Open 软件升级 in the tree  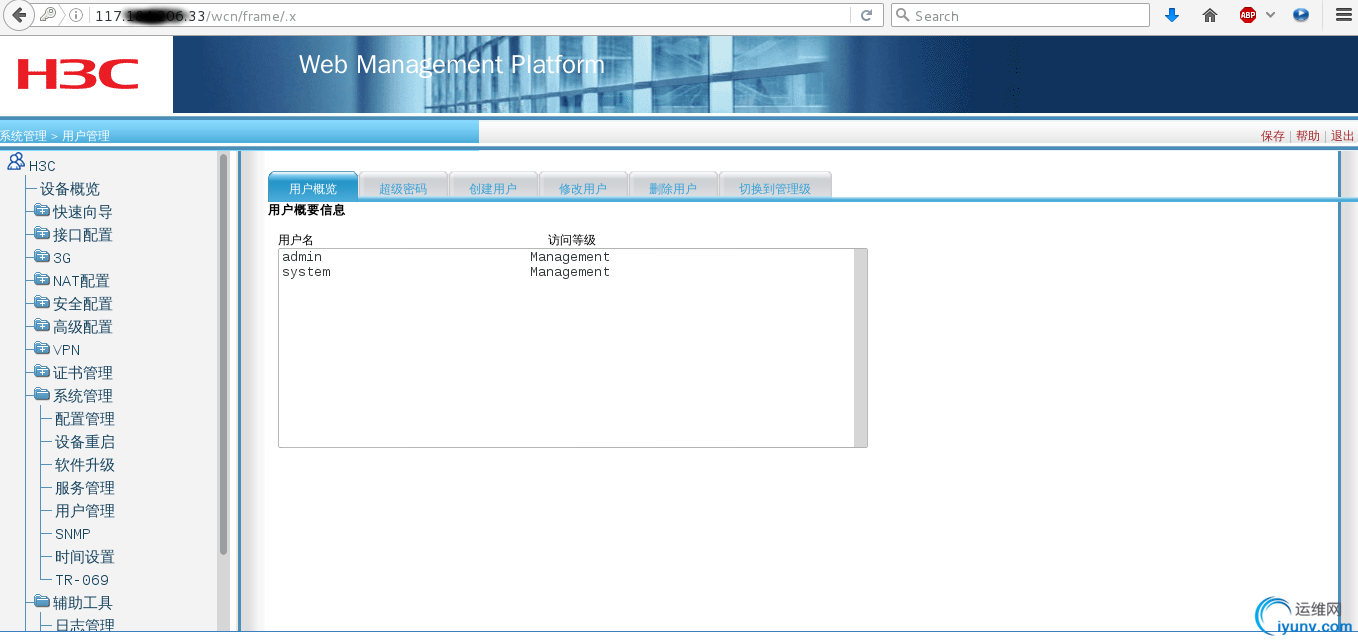(x=85, y=465)
